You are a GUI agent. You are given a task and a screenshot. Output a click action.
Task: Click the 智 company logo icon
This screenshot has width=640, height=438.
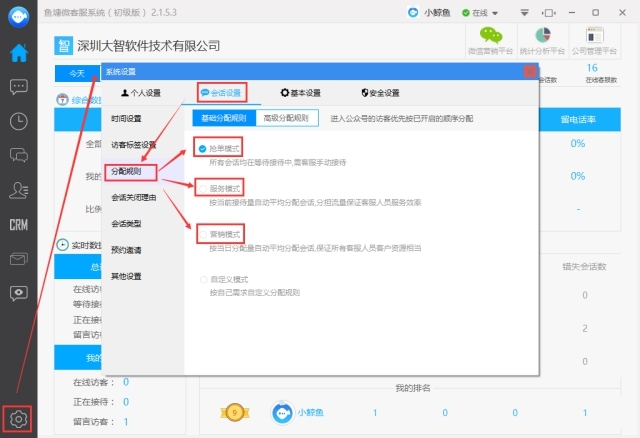tap(63, 45)
